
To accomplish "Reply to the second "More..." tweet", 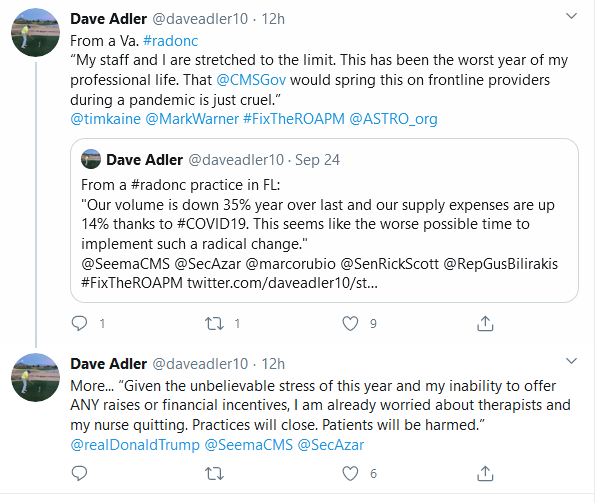I will 81,473.
